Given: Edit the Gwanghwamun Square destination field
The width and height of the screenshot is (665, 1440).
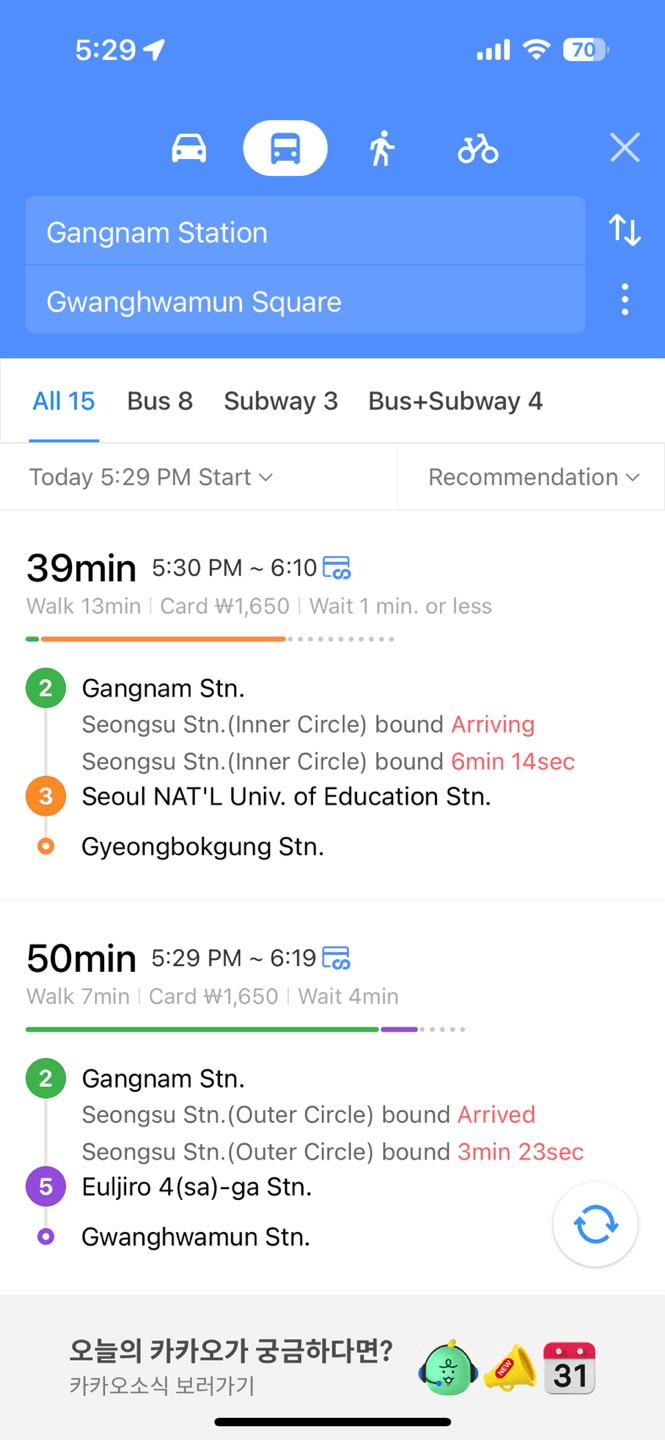Looking at the screenshot, I should click(305, 301).
